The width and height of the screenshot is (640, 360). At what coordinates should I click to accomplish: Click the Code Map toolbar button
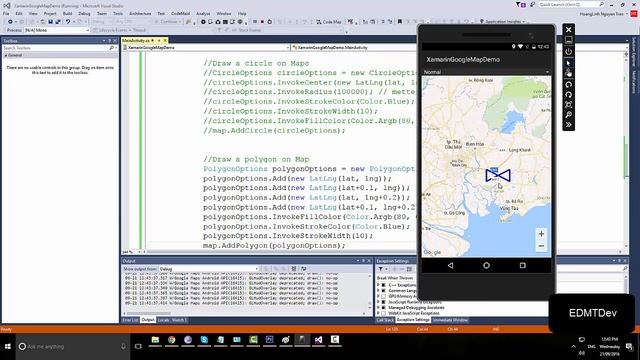point(329,22)
